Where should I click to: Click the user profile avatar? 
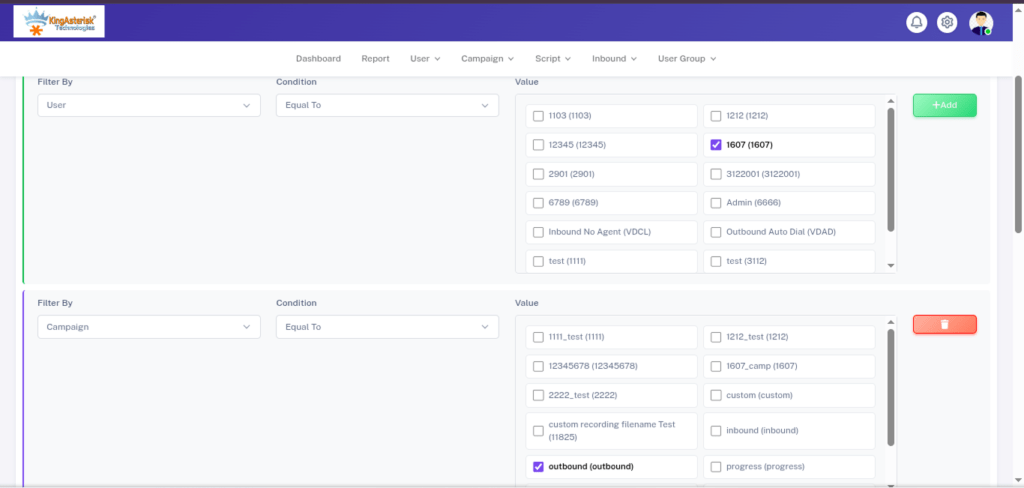coord(981,23)
